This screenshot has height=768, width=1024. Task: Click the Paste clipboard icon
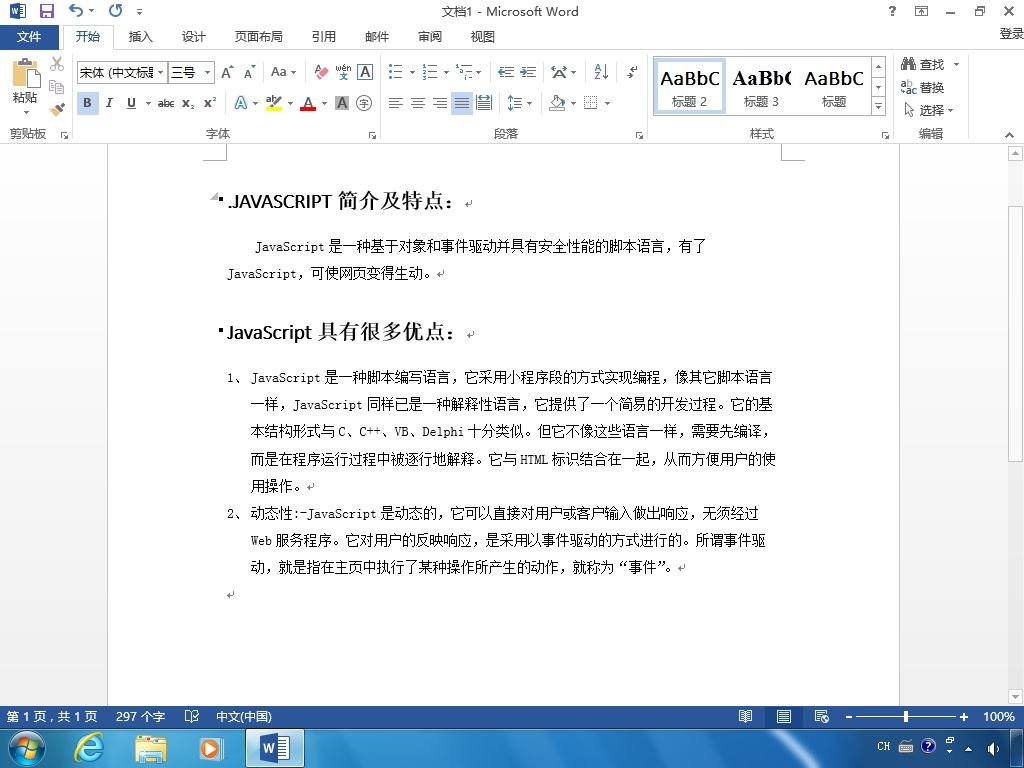pos(25,73)
